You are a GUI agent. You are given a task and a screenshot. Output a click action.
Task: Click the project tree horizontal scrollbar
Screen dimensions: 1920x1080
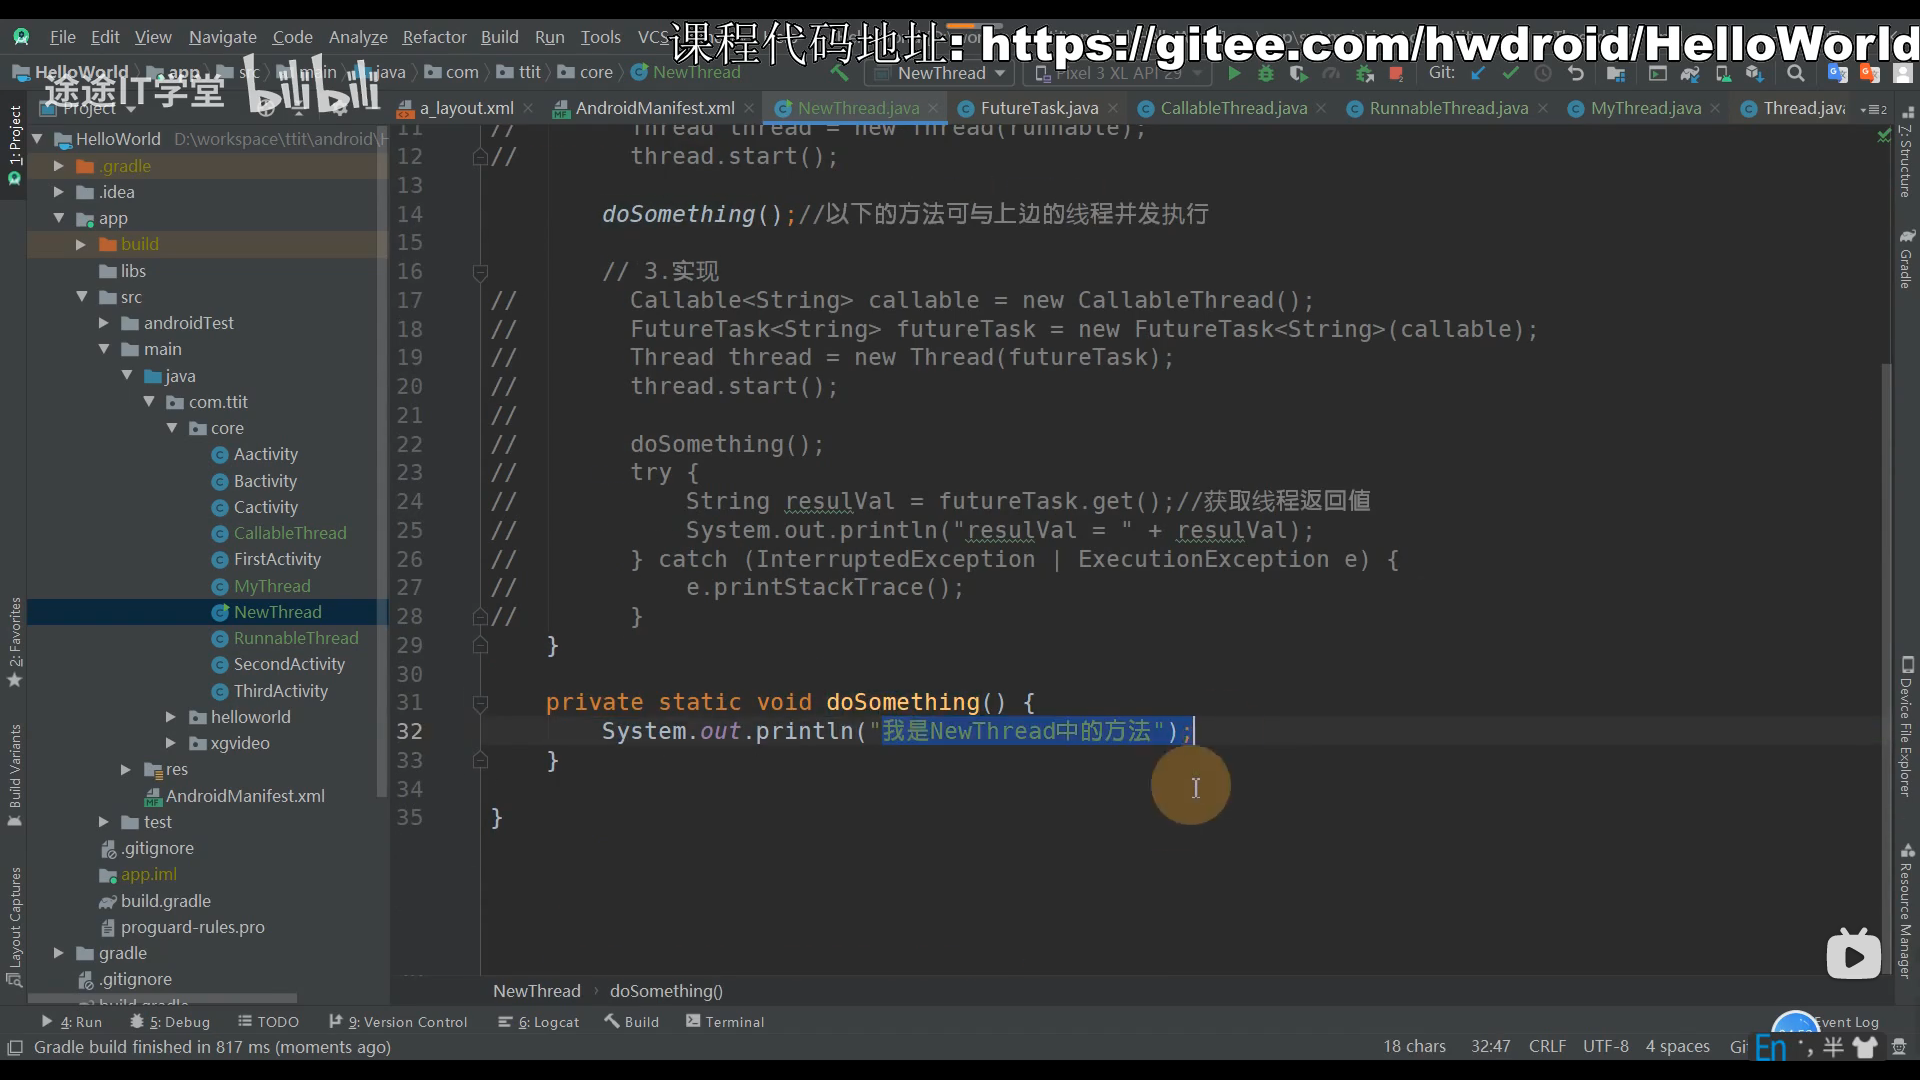point(162,998)
